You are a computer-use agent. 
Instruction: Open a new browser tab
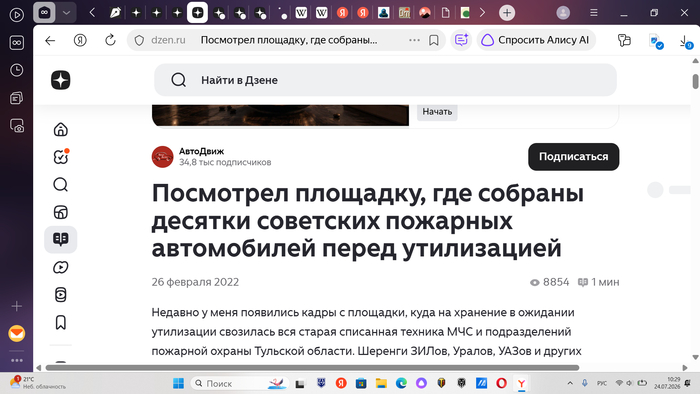click(x=507, y=12)
